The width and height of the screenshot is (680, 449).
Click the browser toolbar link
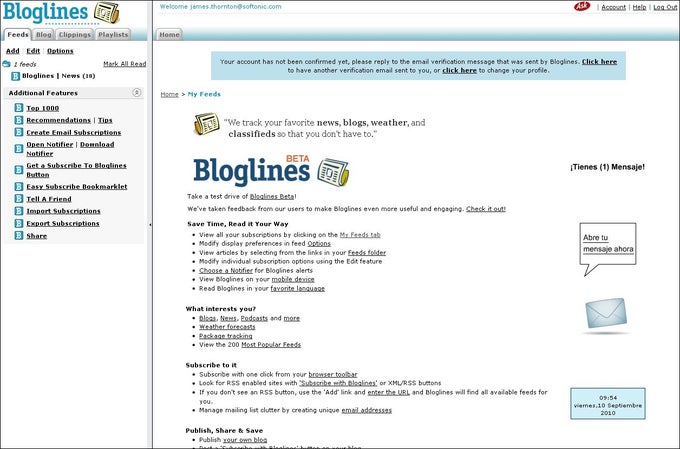click(333, 374)
